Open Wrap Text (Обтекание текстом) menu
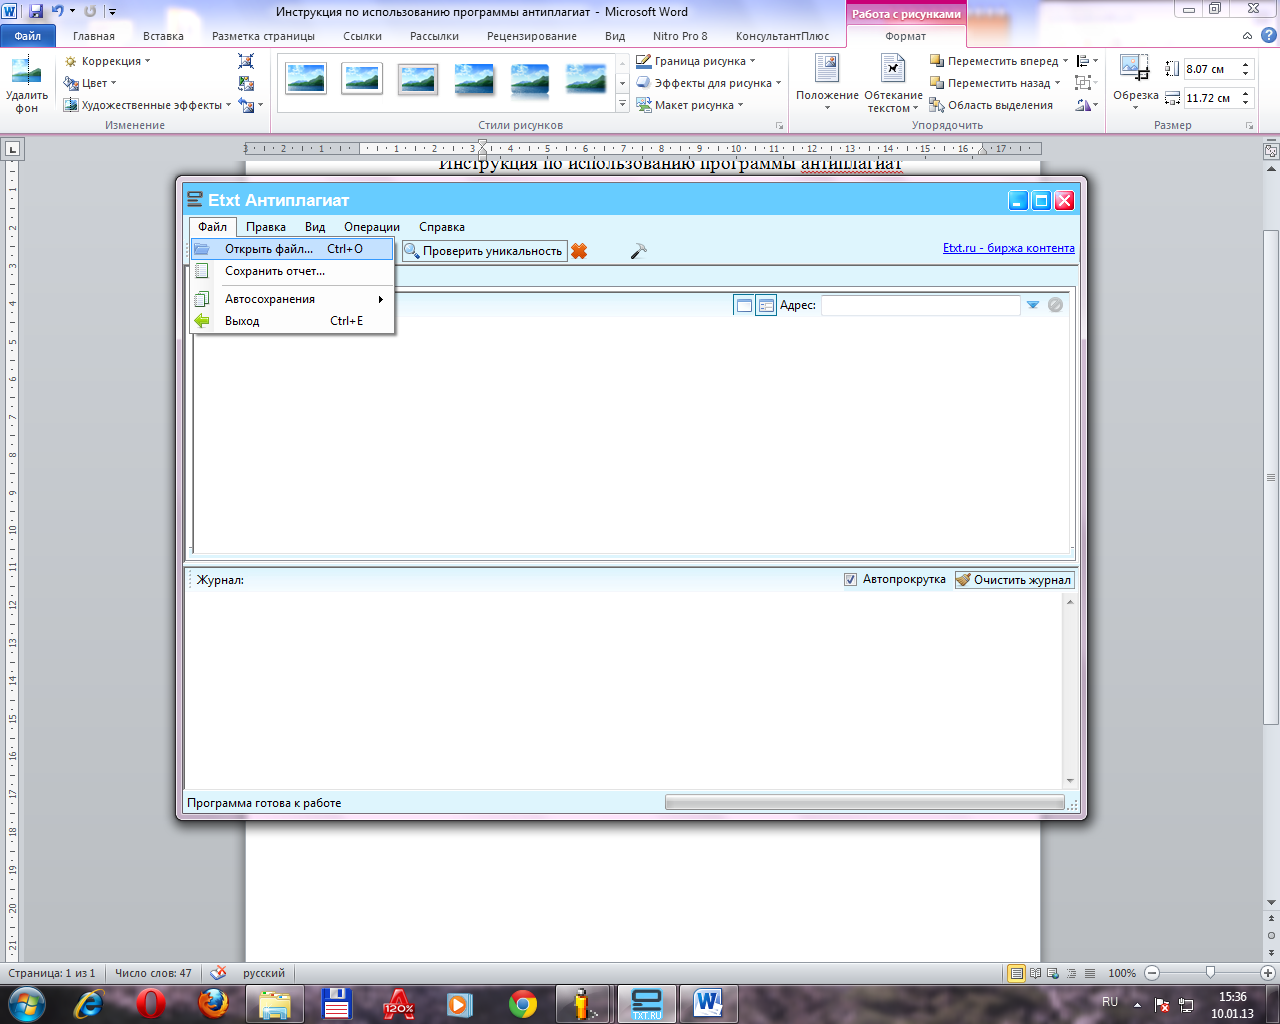 [x=893, y=84]
